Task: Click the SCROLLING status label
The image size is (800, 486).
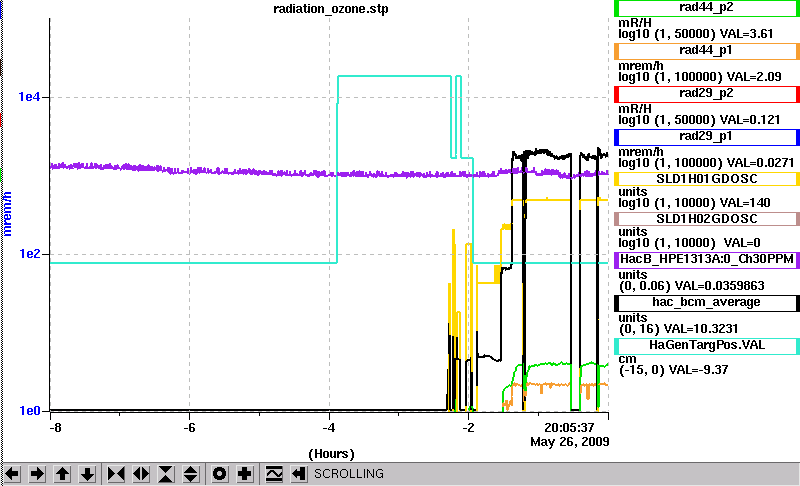Action: pyautogui.click(x=348, y=474)
